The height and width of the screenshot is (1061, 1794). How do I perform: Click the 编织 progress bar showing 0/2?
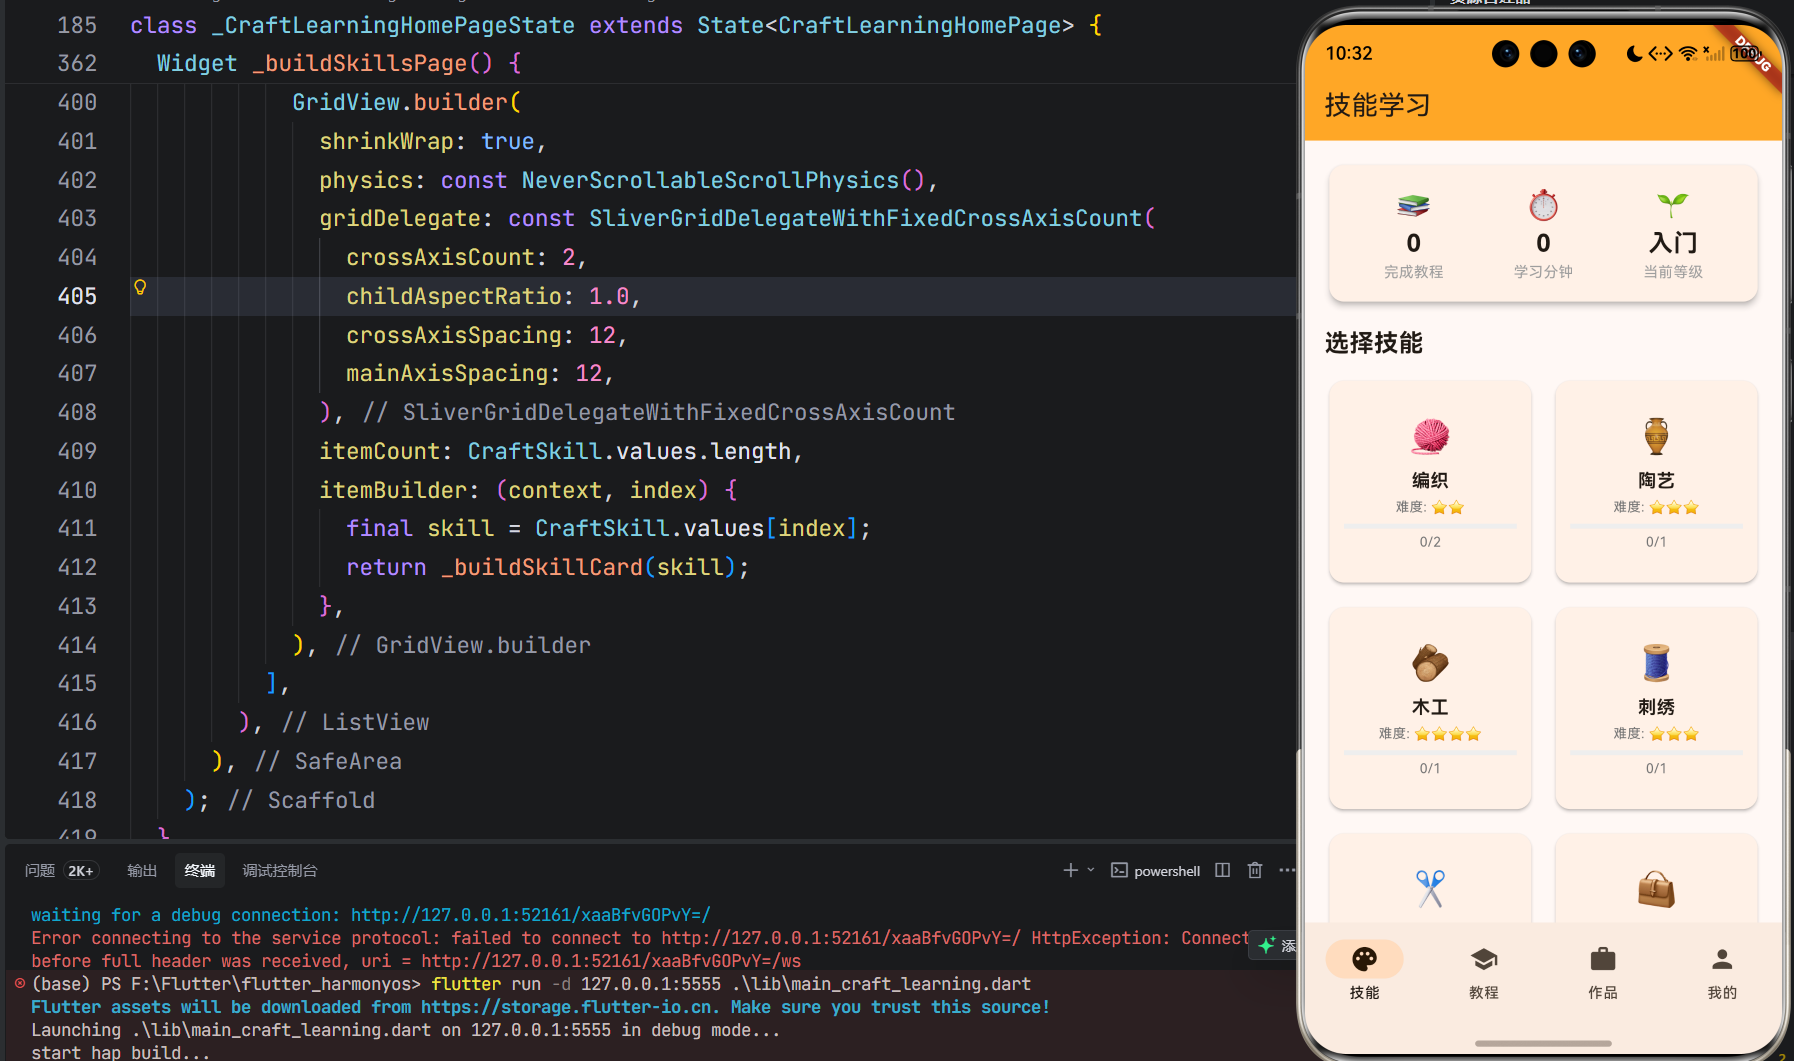pyautogui.click(x=1430, y=526)
